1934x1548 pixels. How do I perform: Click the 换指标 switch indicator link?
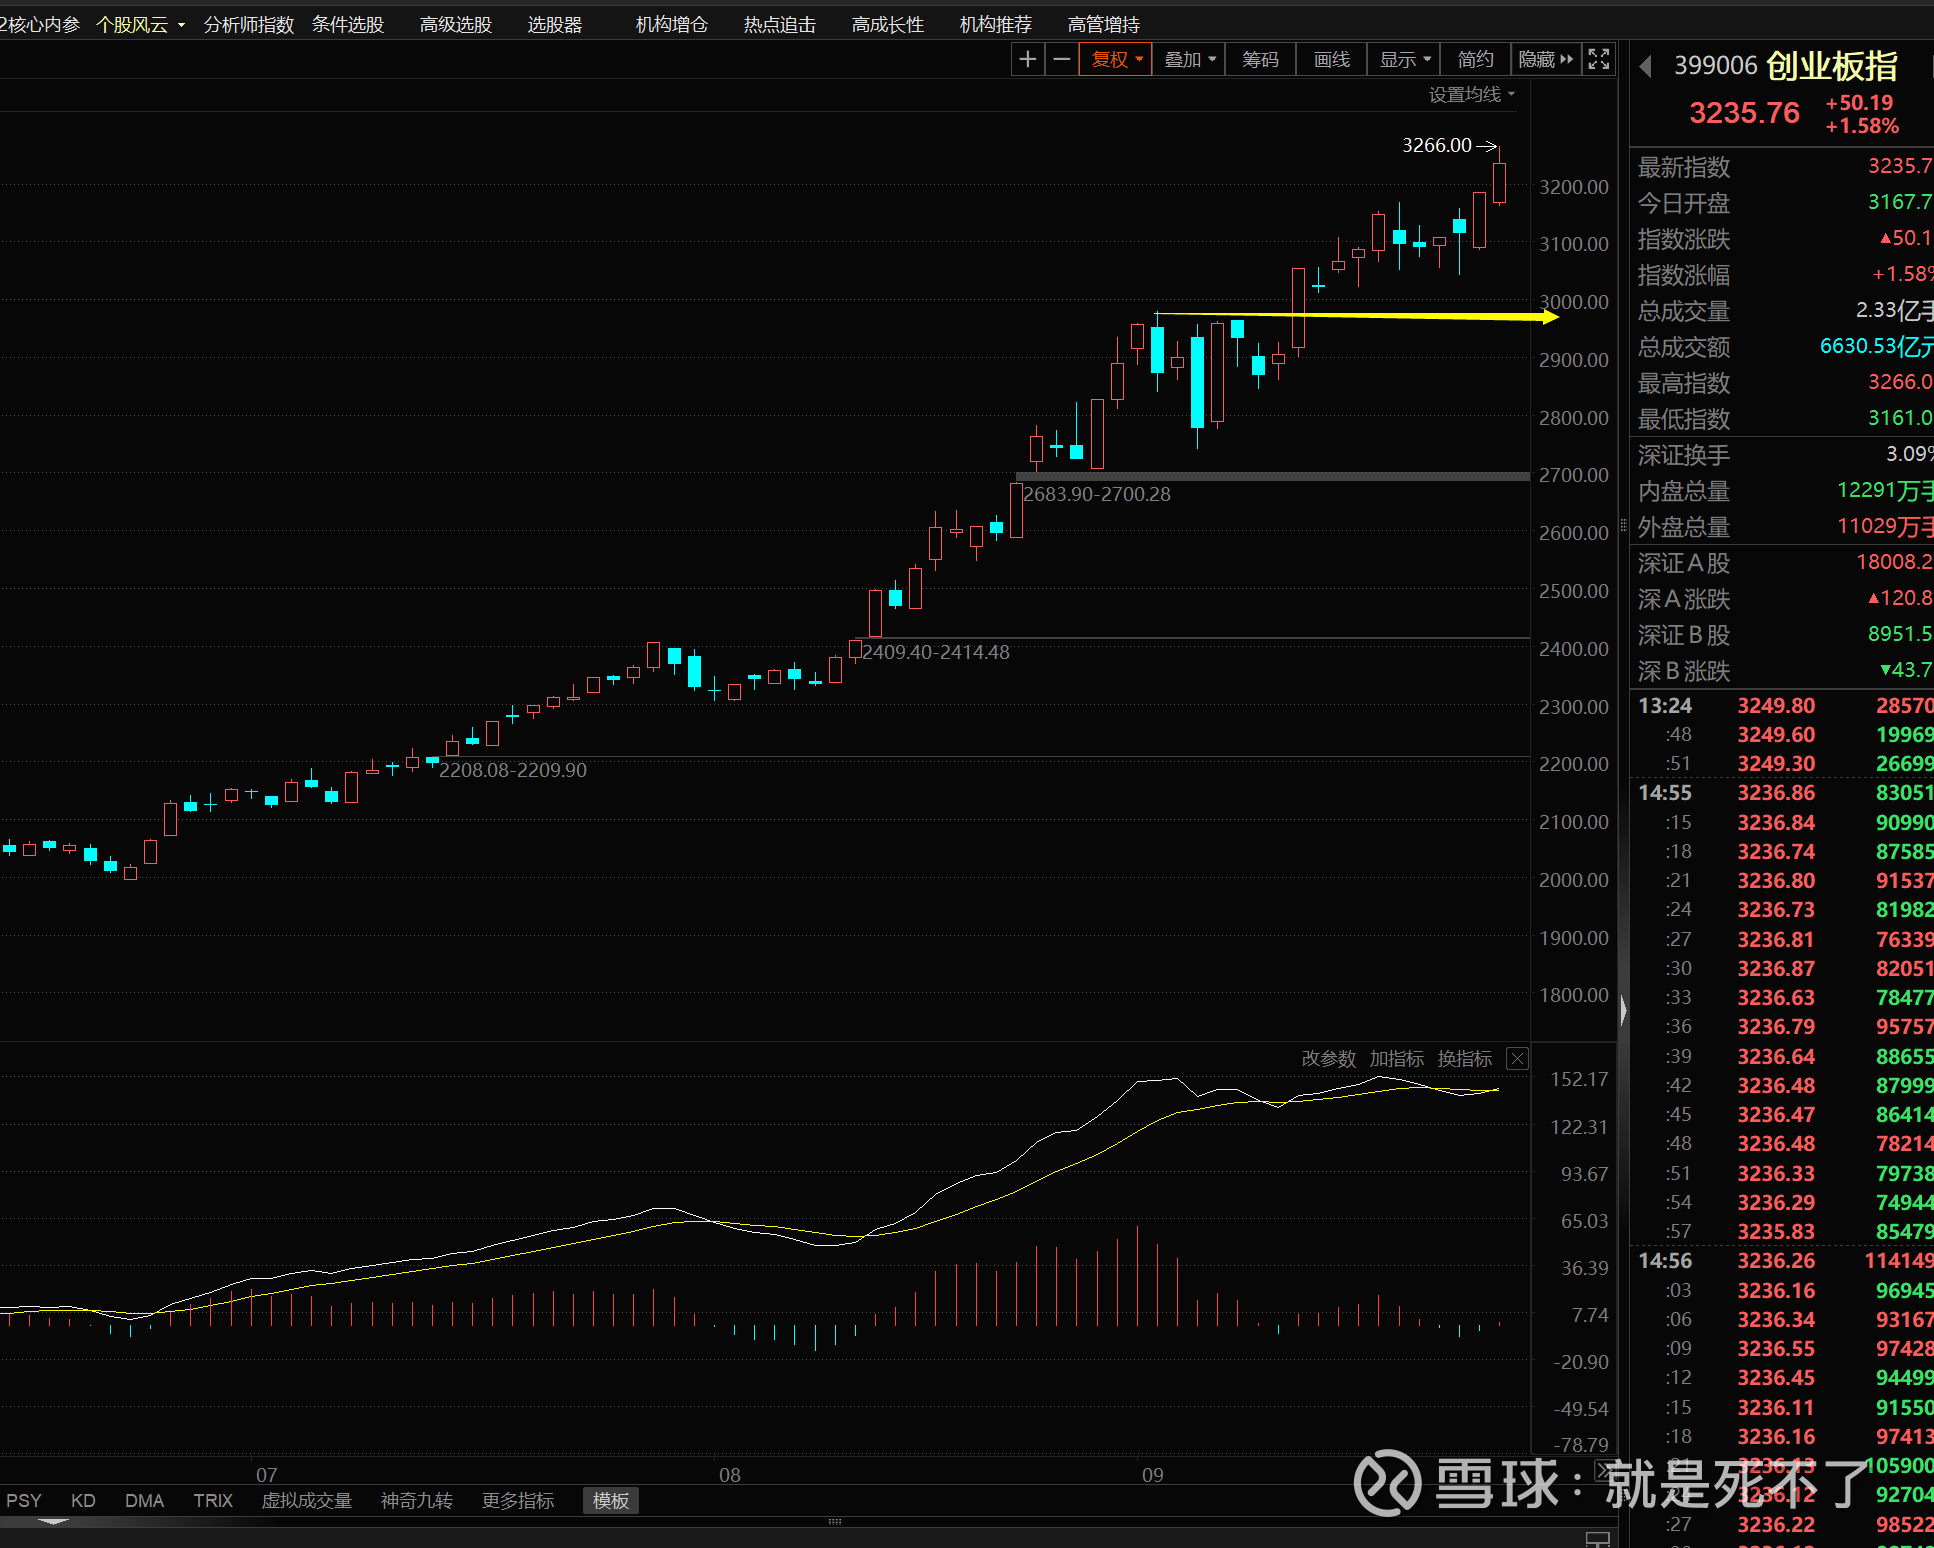click(1464, 1059)
